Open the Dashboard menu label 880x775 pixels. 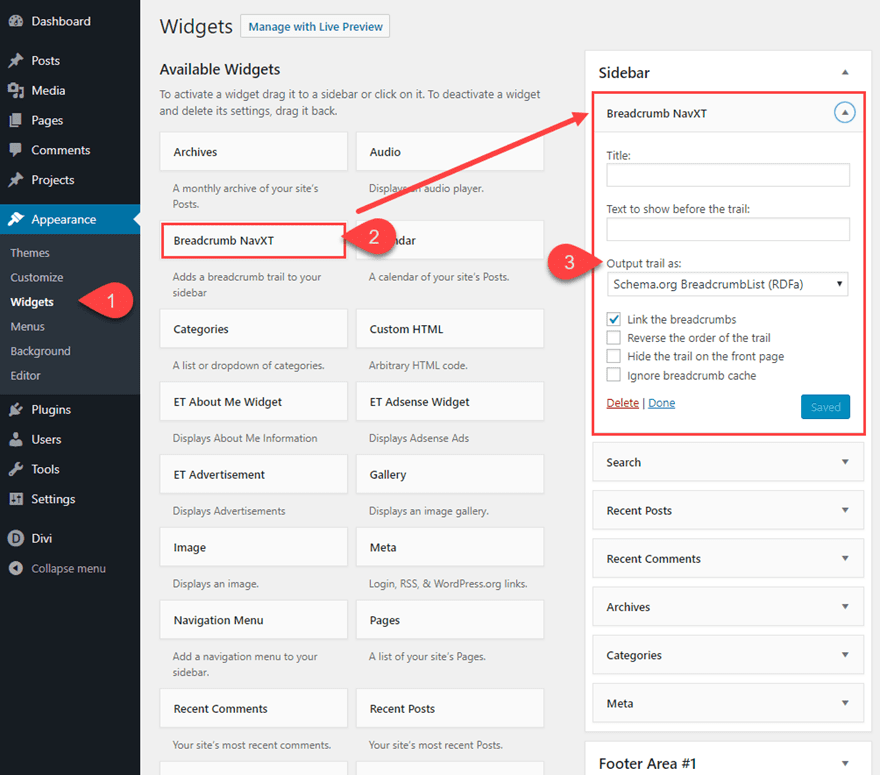coord(61,21)
